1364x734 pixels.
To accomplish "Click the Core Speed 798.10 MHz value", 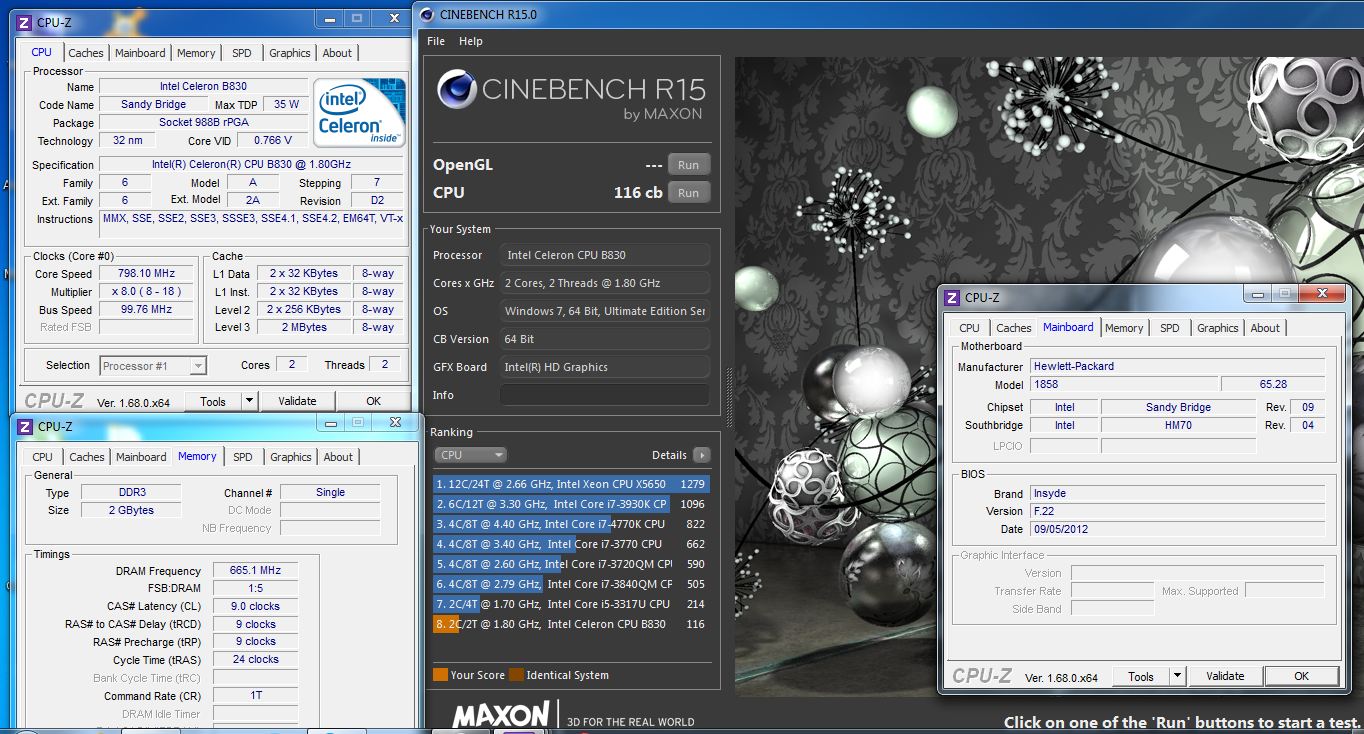I will point(146,273).
